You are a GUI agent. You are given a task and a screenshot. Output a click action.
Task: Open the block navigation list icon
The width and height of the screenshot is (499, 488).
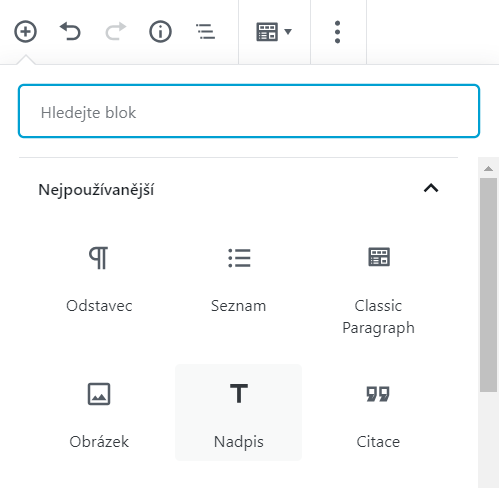(205, 32)
